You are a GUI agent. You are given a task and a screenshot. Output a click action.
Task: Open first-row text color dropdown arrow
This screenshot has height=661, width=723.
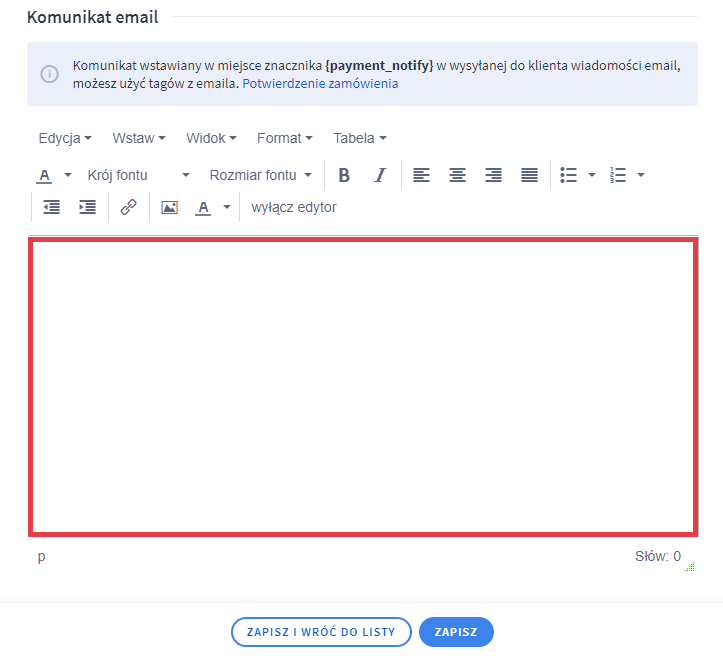(68, 175)
